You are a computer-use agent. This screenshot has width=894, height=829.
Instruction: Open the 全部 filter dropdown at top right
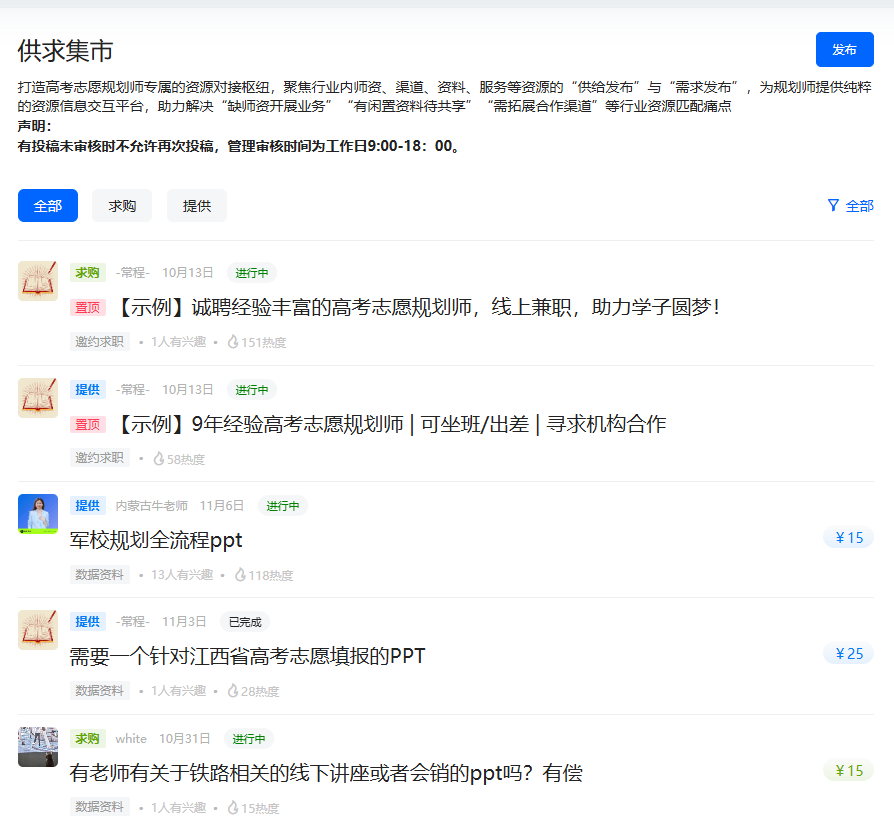click(856, 205)
